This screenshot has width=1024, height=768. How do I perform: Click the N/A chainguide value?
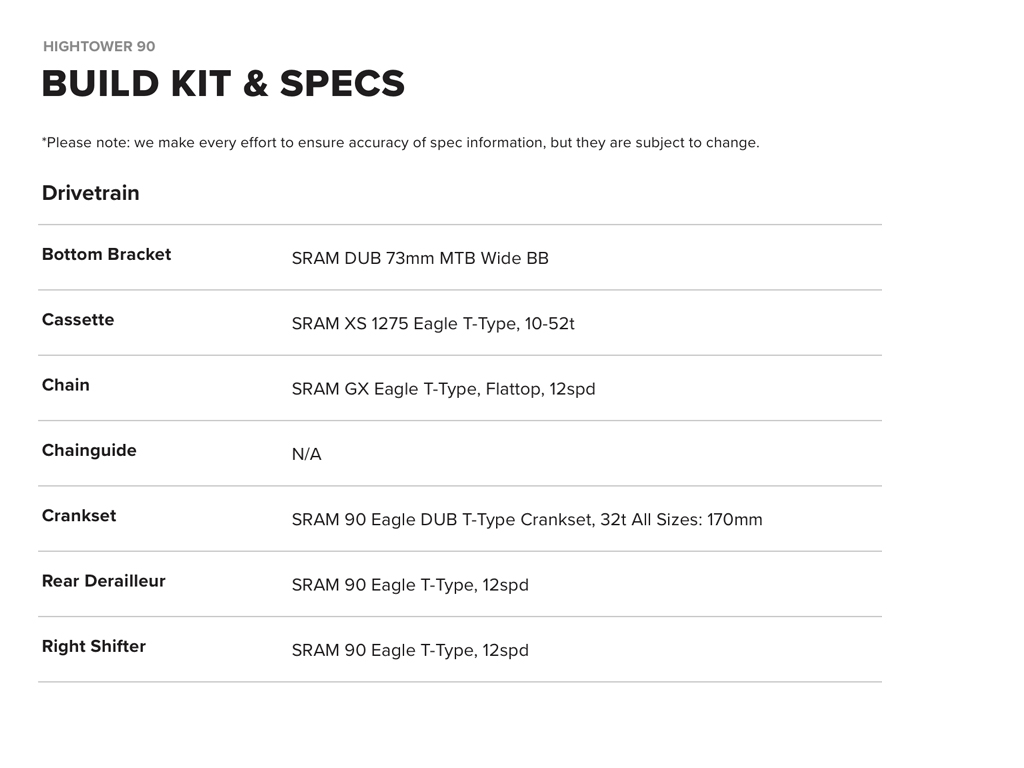[306, 455]
